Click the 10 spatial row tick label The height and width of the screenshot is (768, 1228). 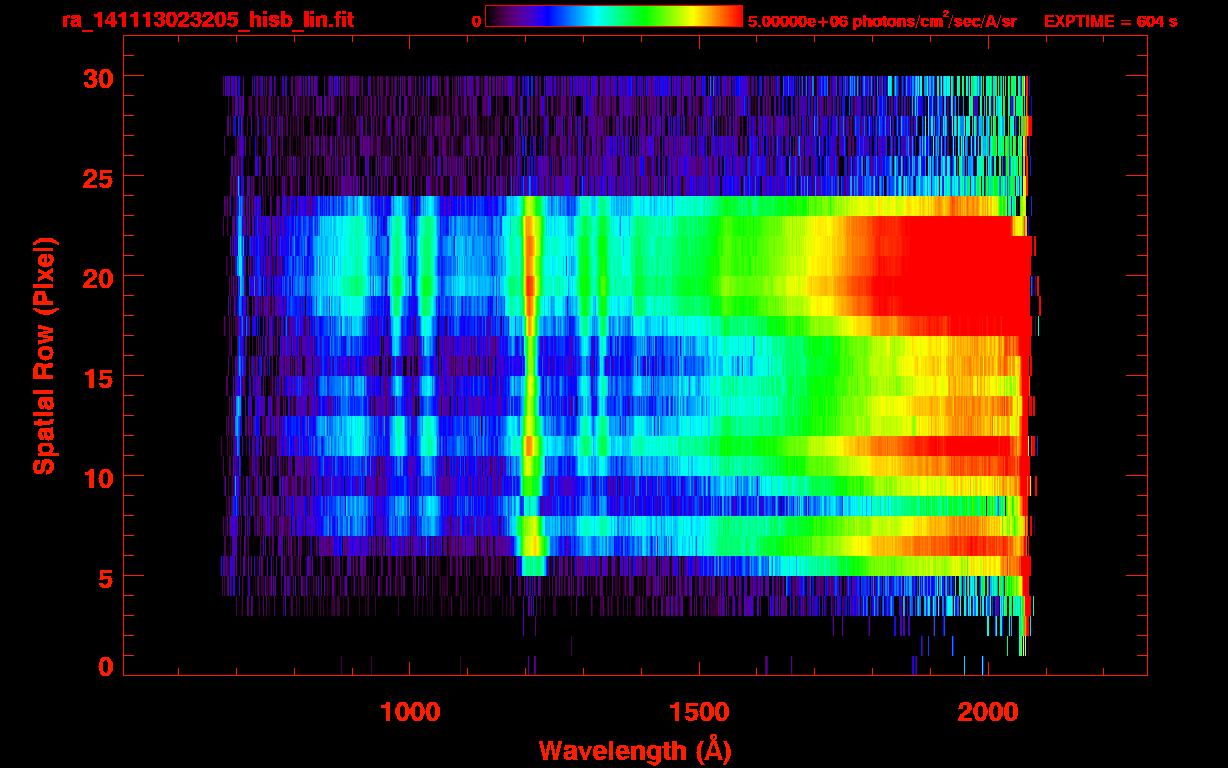(x=98, y=477)
